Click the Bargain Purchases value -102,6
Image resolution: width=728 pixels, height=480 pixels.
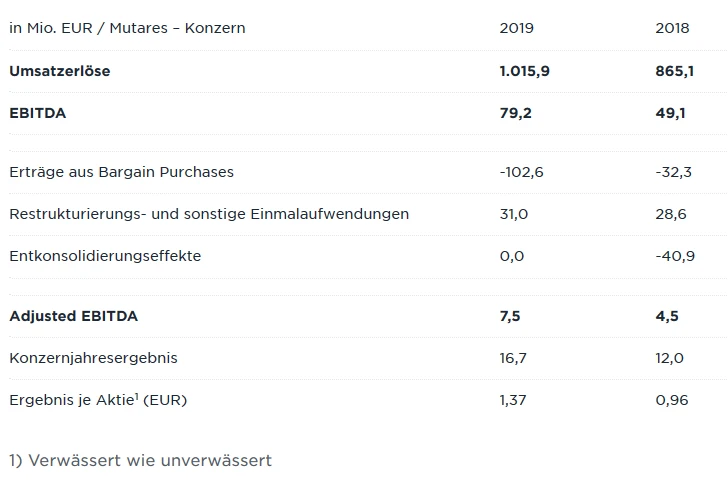521,172
